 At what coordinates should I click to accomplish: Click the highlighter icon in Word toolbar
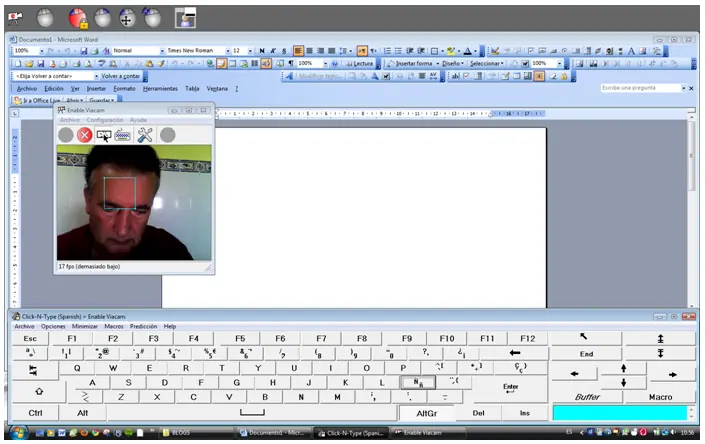tap(451, 51)
